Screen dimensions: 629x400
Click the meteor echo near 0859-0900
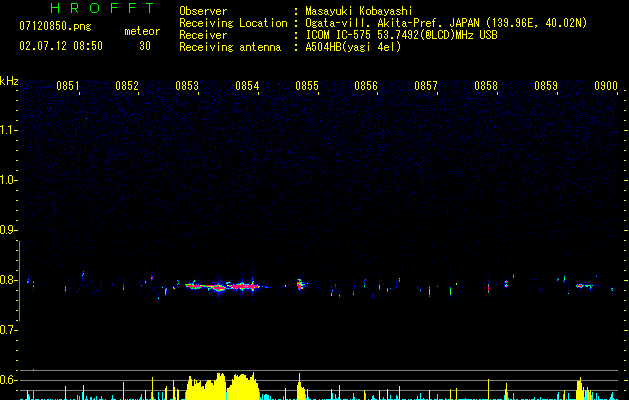point(584,286)
